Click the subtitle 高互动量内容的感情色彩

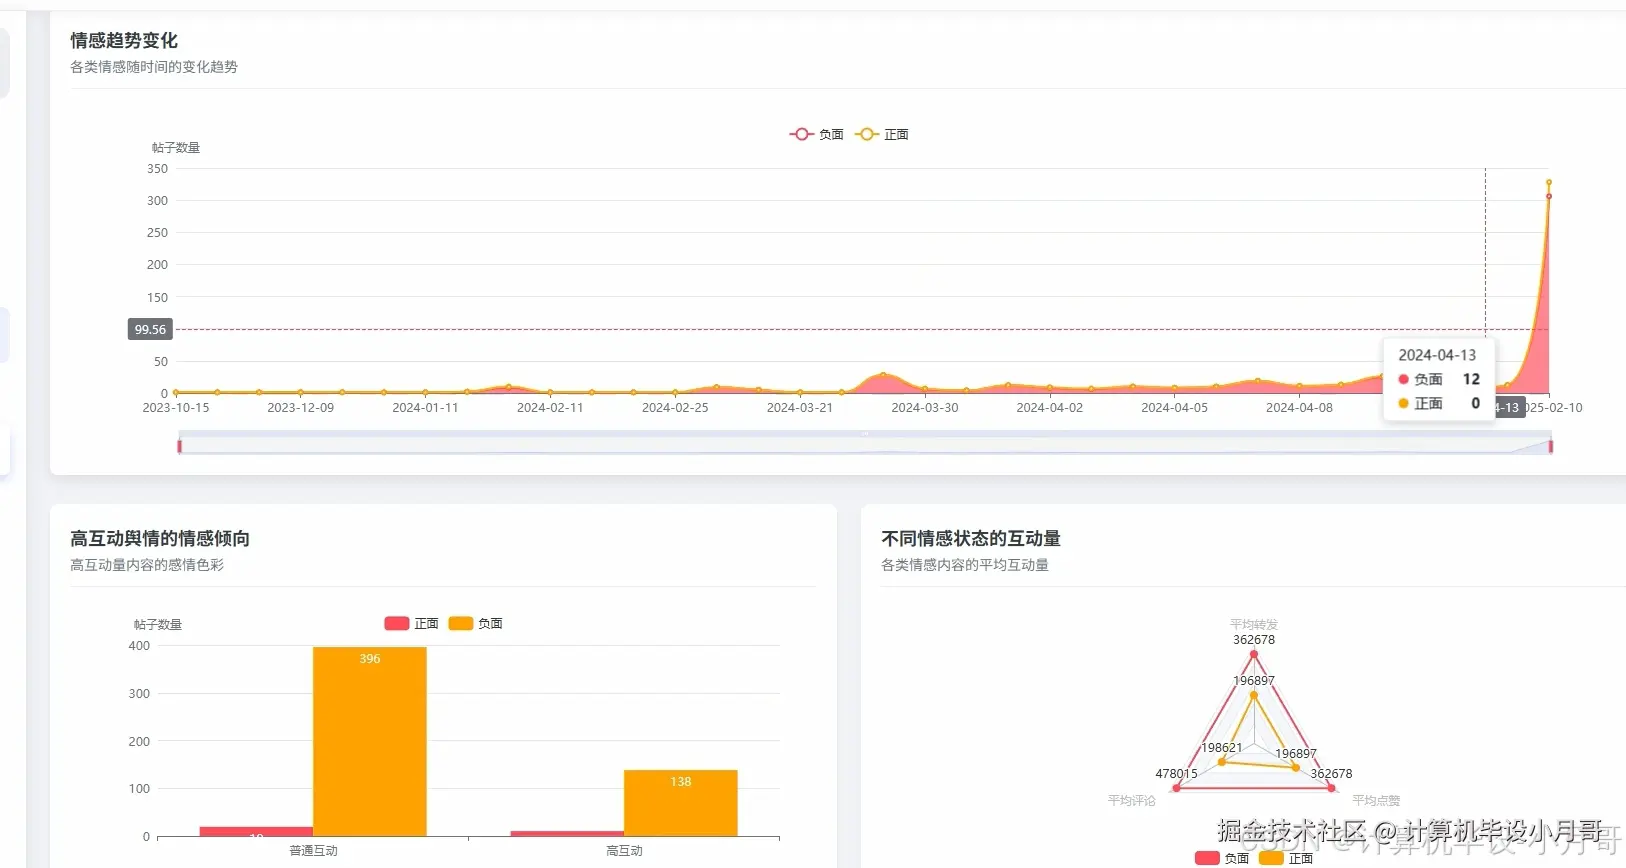point(147,565)
